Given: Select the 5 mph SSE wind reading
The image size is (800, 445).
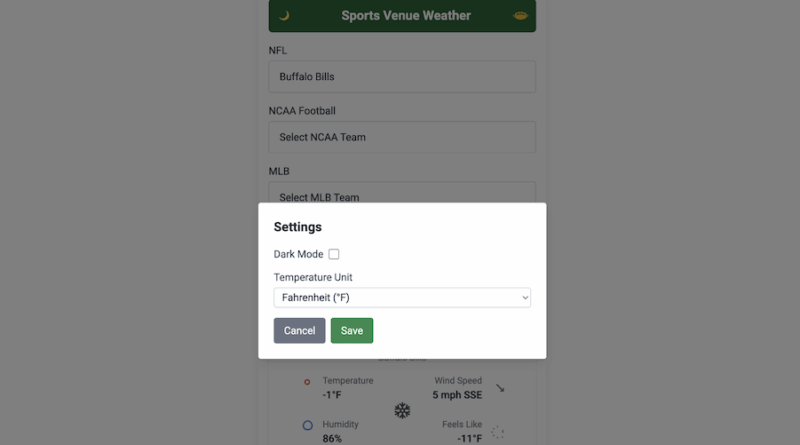Looking at the screenshot, I should click(x=457, y=395).
